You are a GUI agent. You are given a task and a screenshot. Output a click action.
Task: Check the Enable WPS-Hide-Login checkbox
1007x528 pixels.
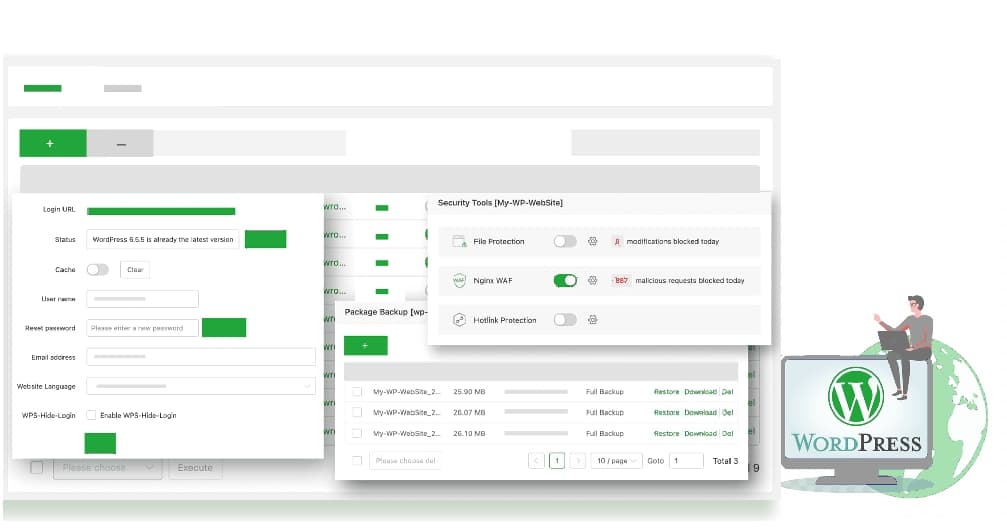[91, 415]
